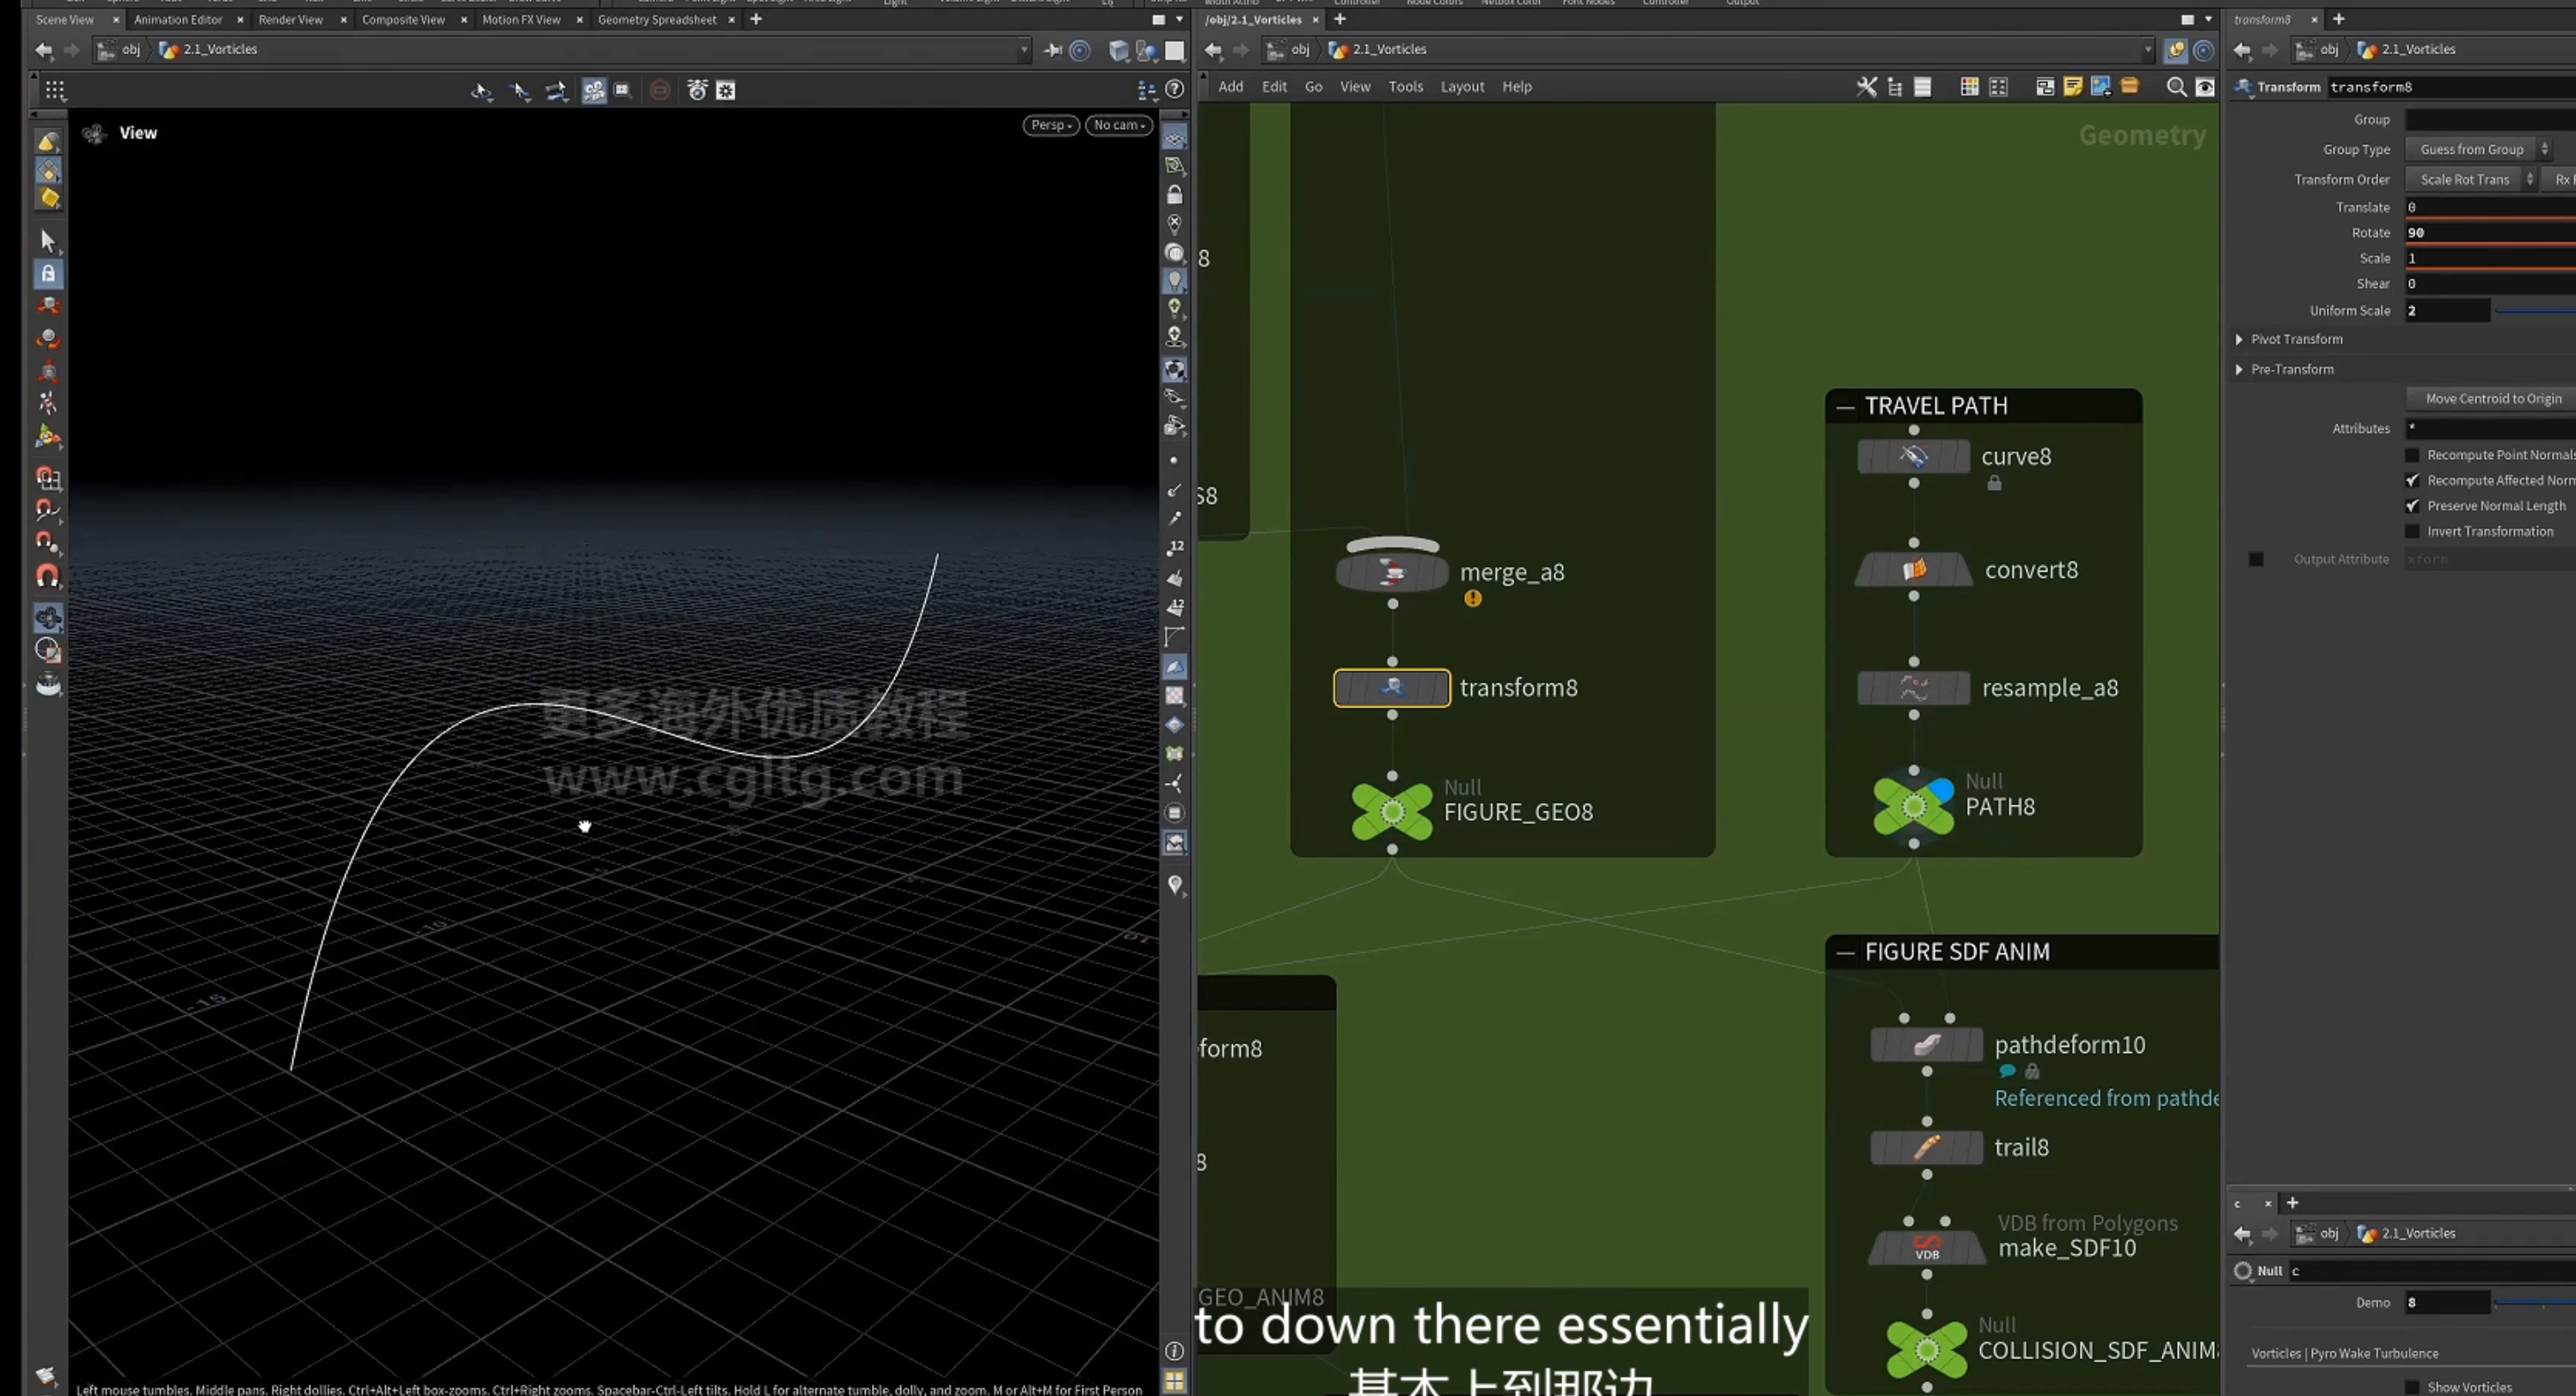The image size is (2576, 1396).
Task: Open the viewport help question mark icon
Action: pyautogui.click(x=1175, y=90)
